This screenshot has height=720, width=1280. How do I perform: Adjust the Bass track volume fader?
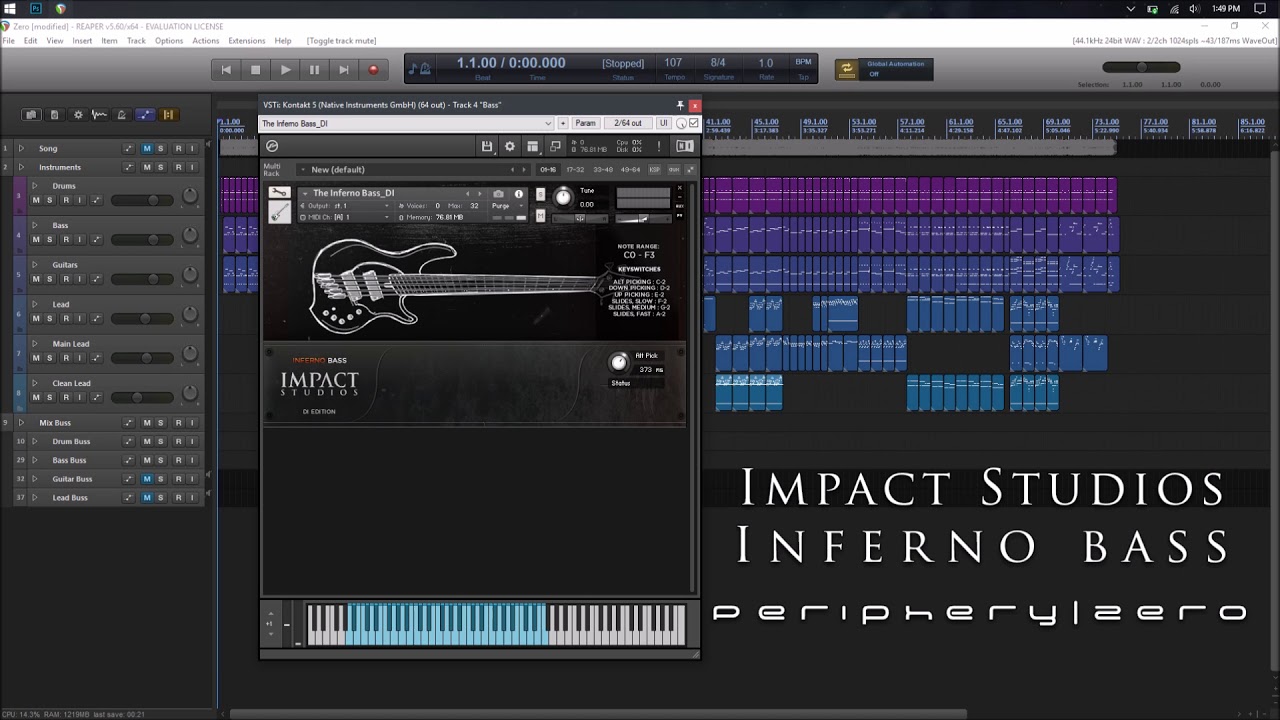pyautogui.click(x=153, y=240)
